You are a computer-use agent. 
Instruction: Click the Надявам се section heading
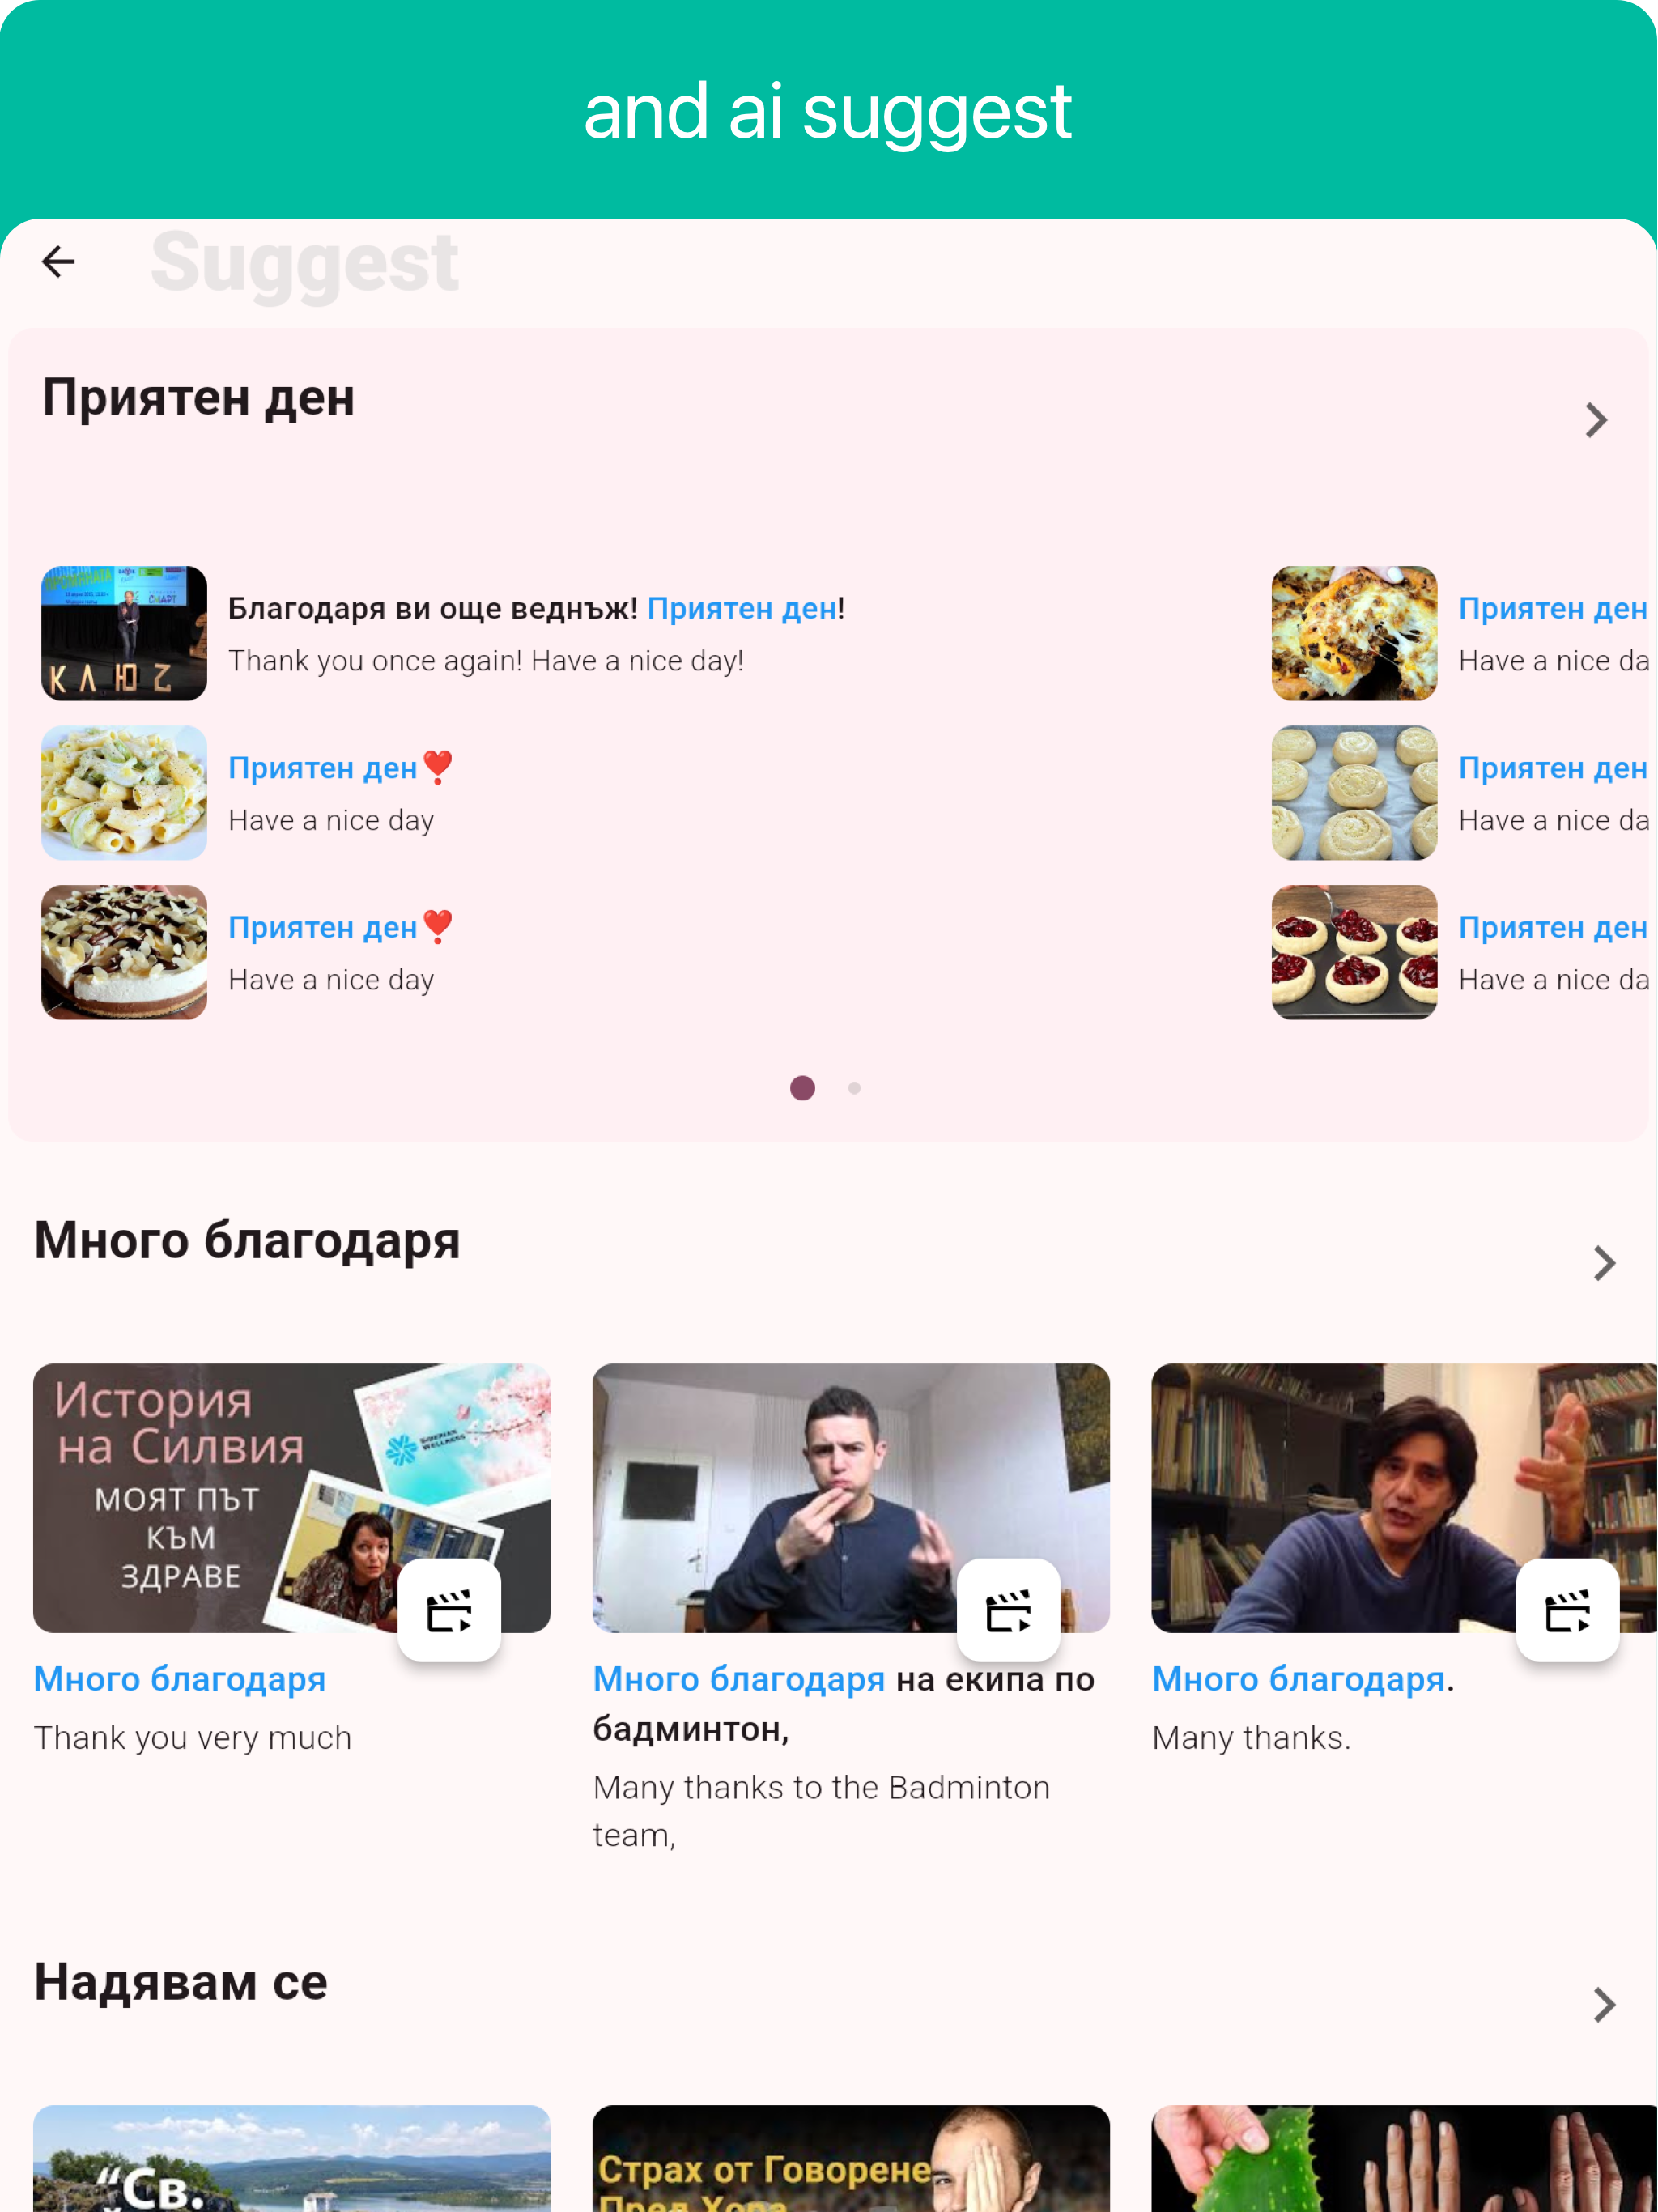click(x=181, y=1982)
